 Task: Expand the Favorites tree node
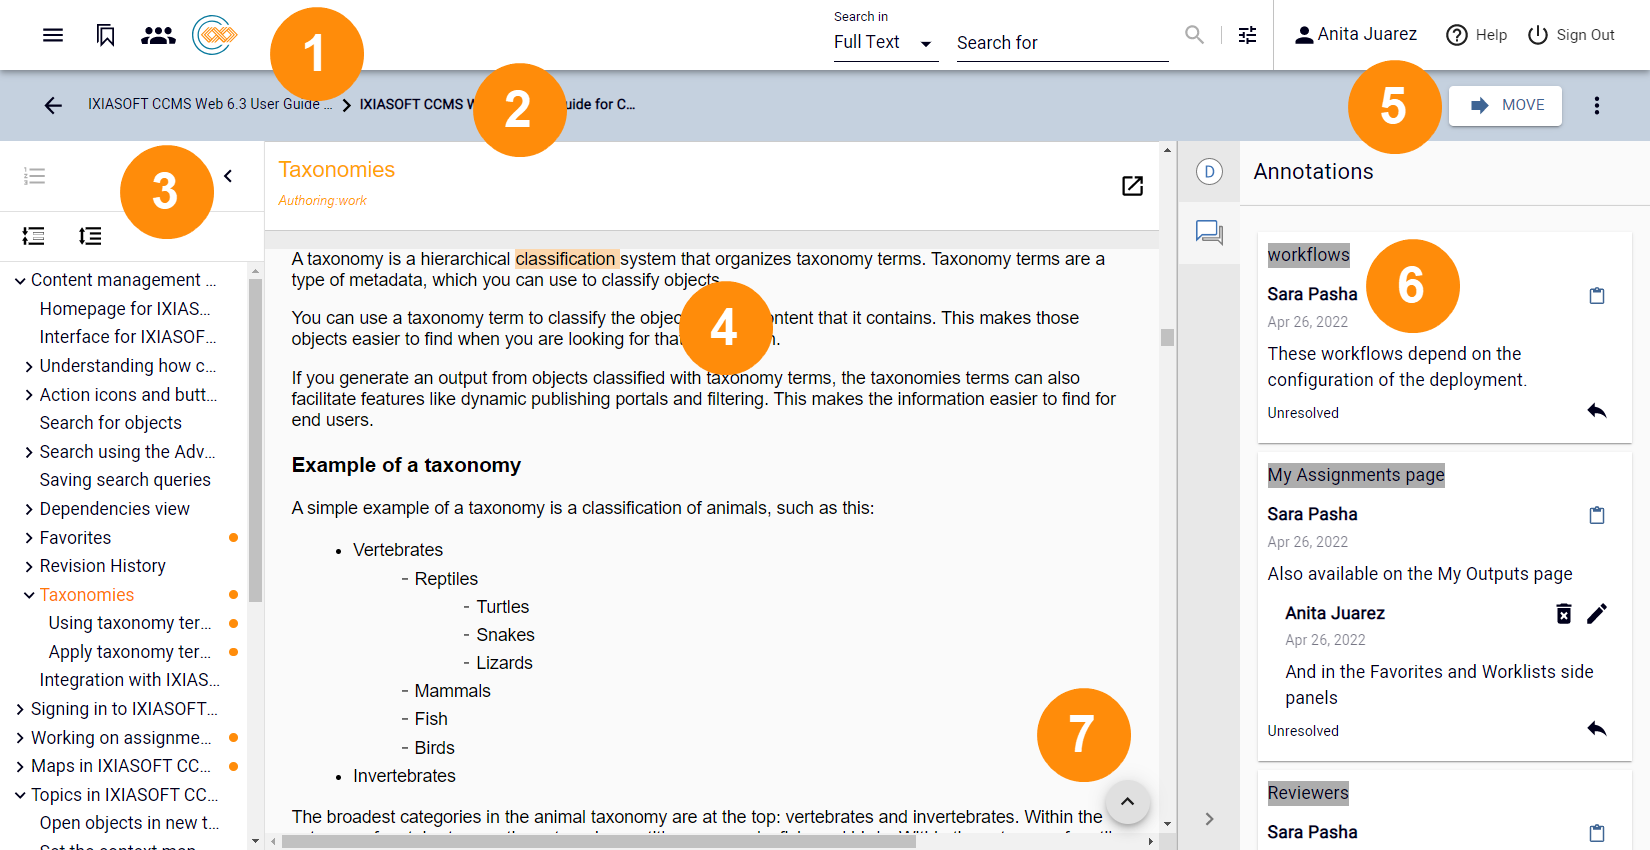29,539
